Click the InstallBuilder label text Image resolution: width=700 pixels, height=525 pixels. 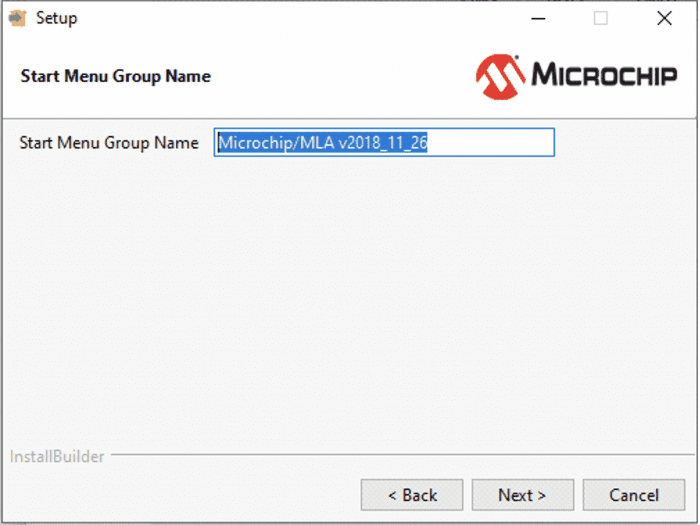[57, 457]
